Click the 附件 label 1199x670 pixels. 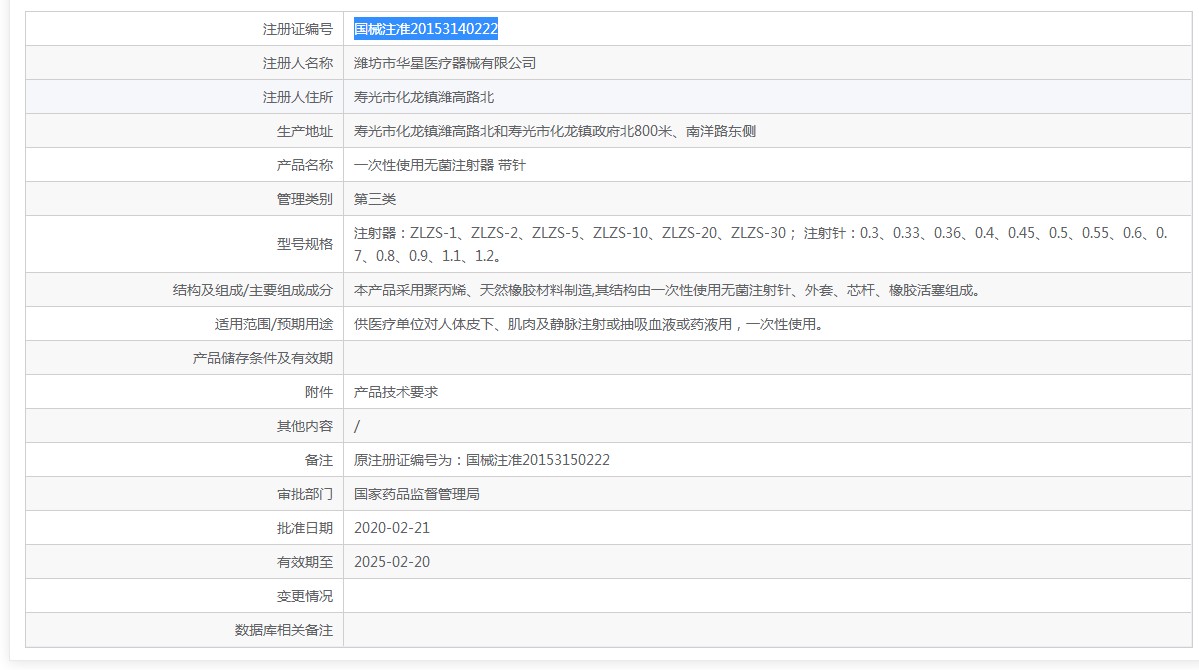(319, 392)
